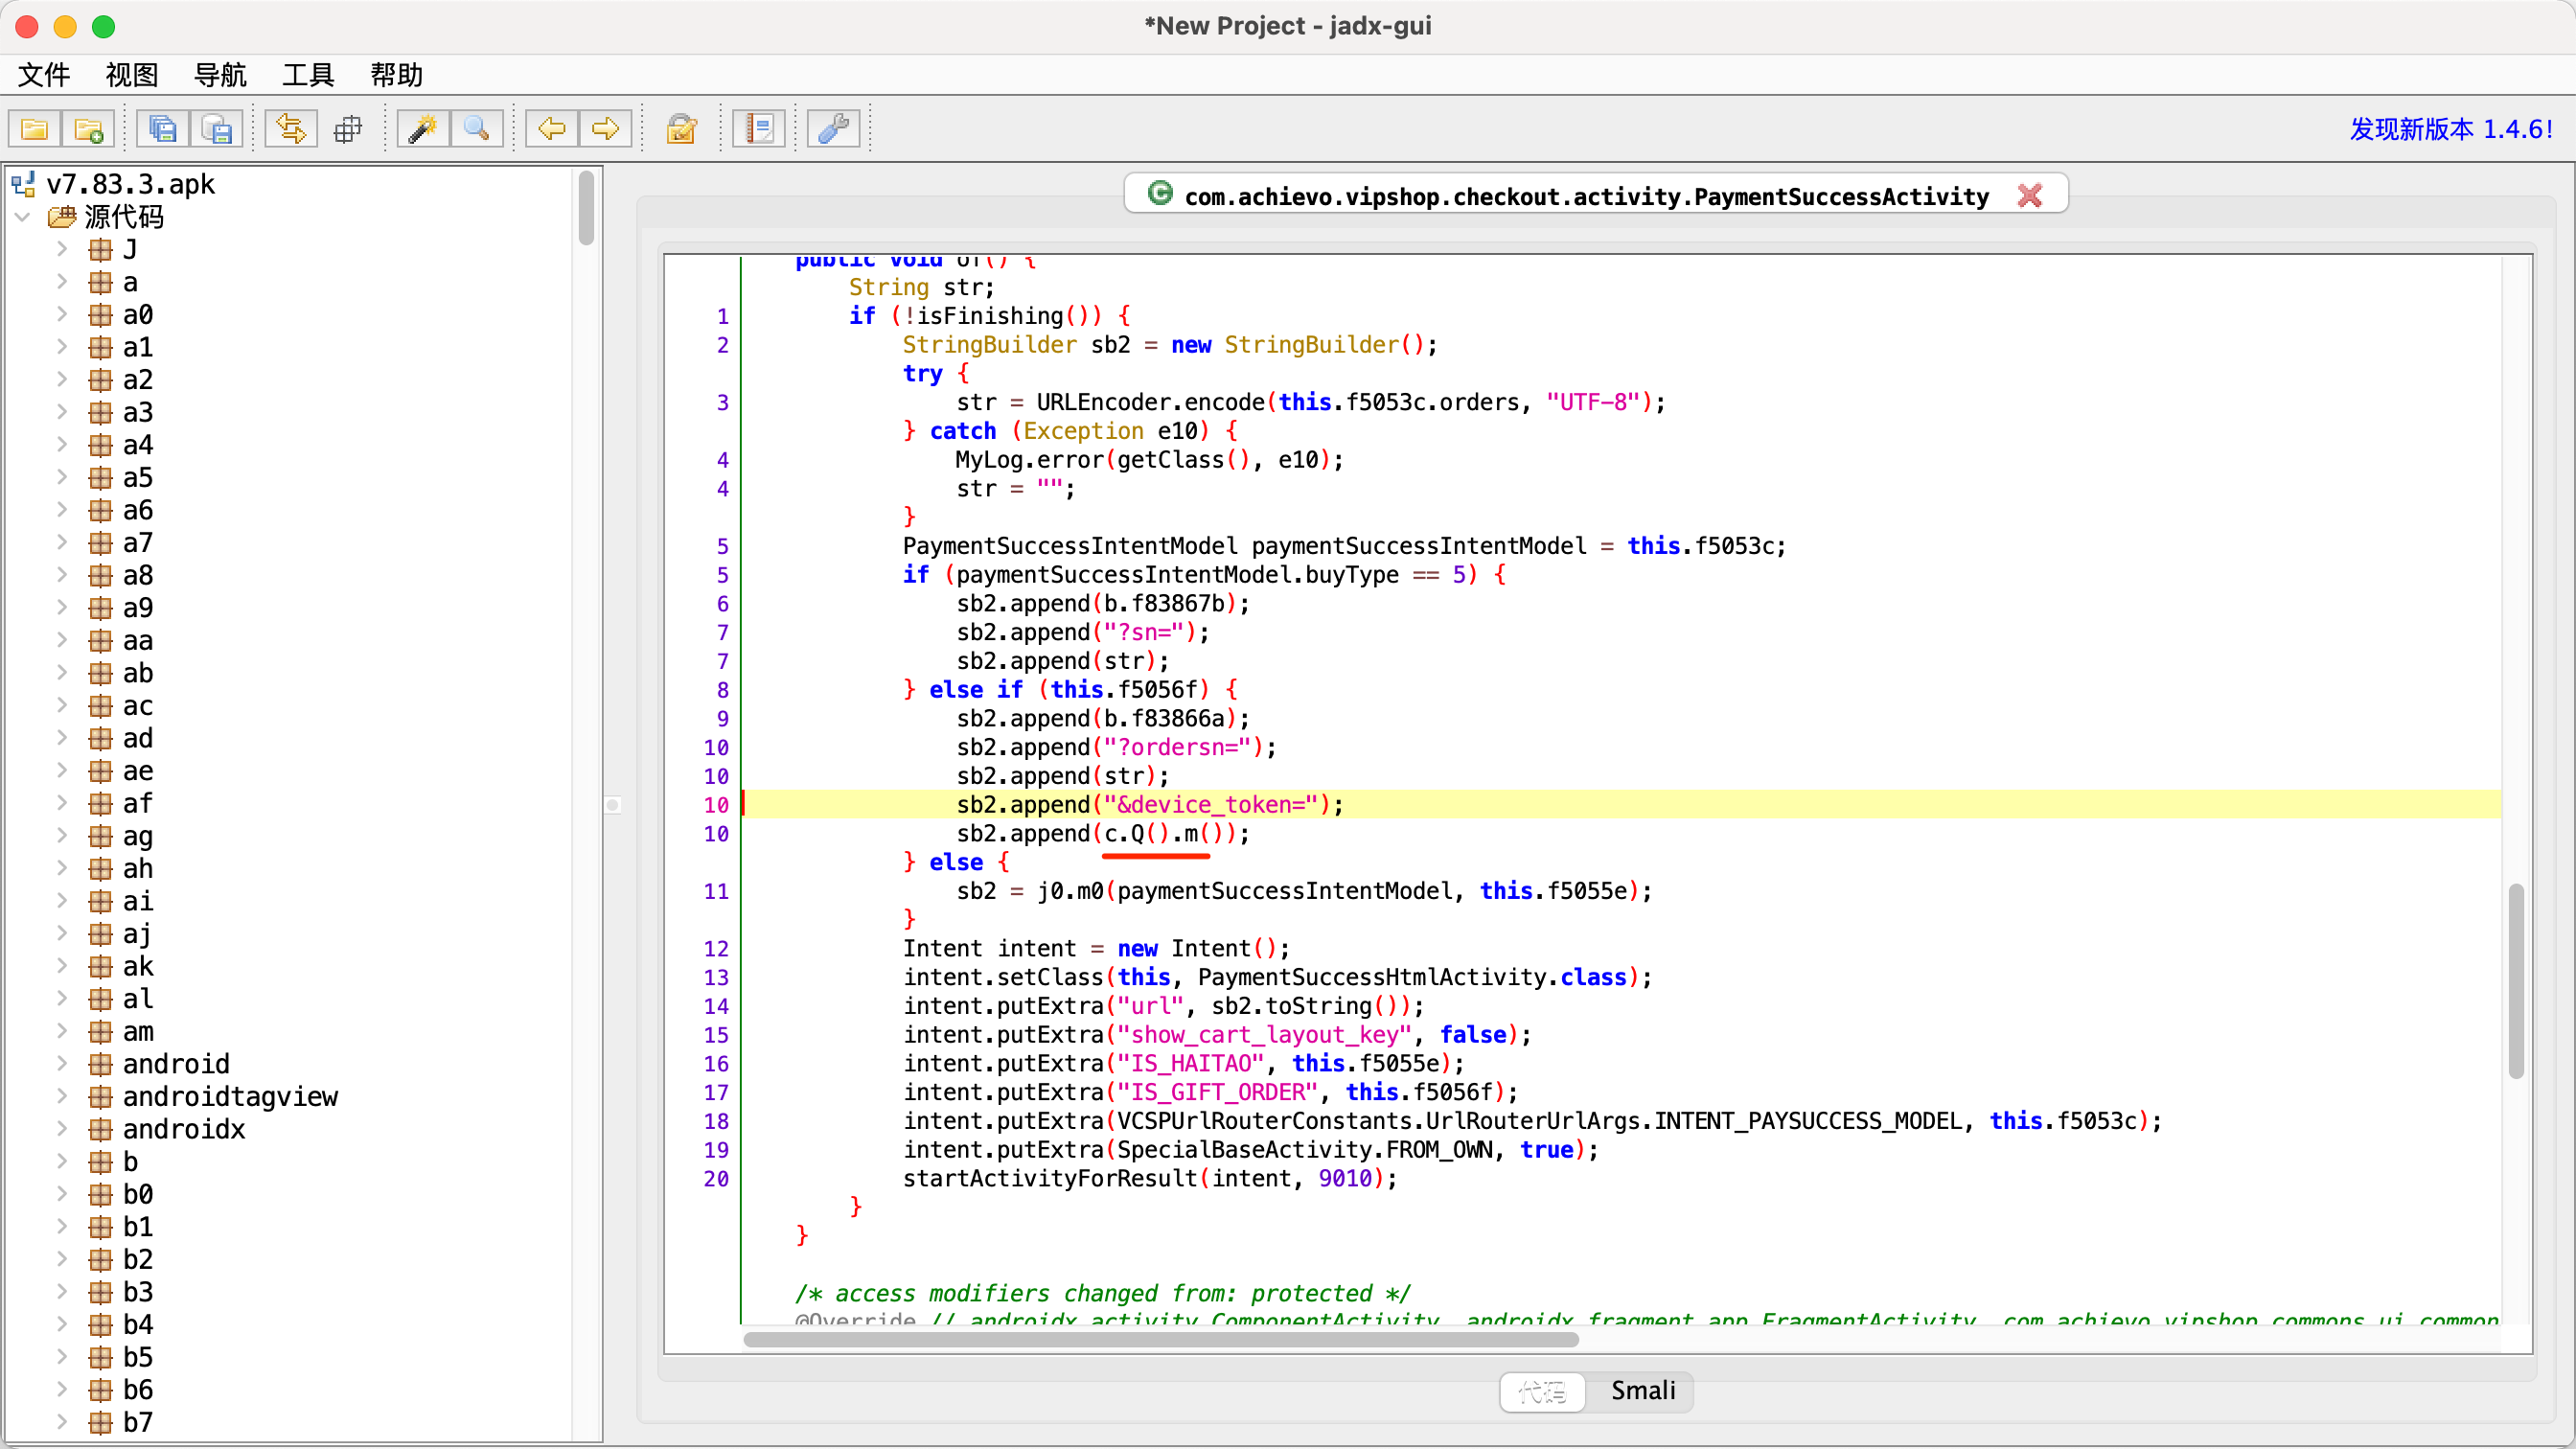Viewport: 2576px width, 1449px height.
Task: Expand the androidtagview package
Action: pyautogui.click(x=62, y=1096)
